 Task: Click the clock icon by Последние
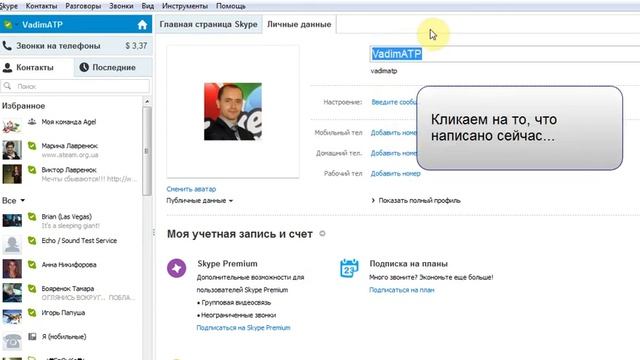(x=84, y=67)
